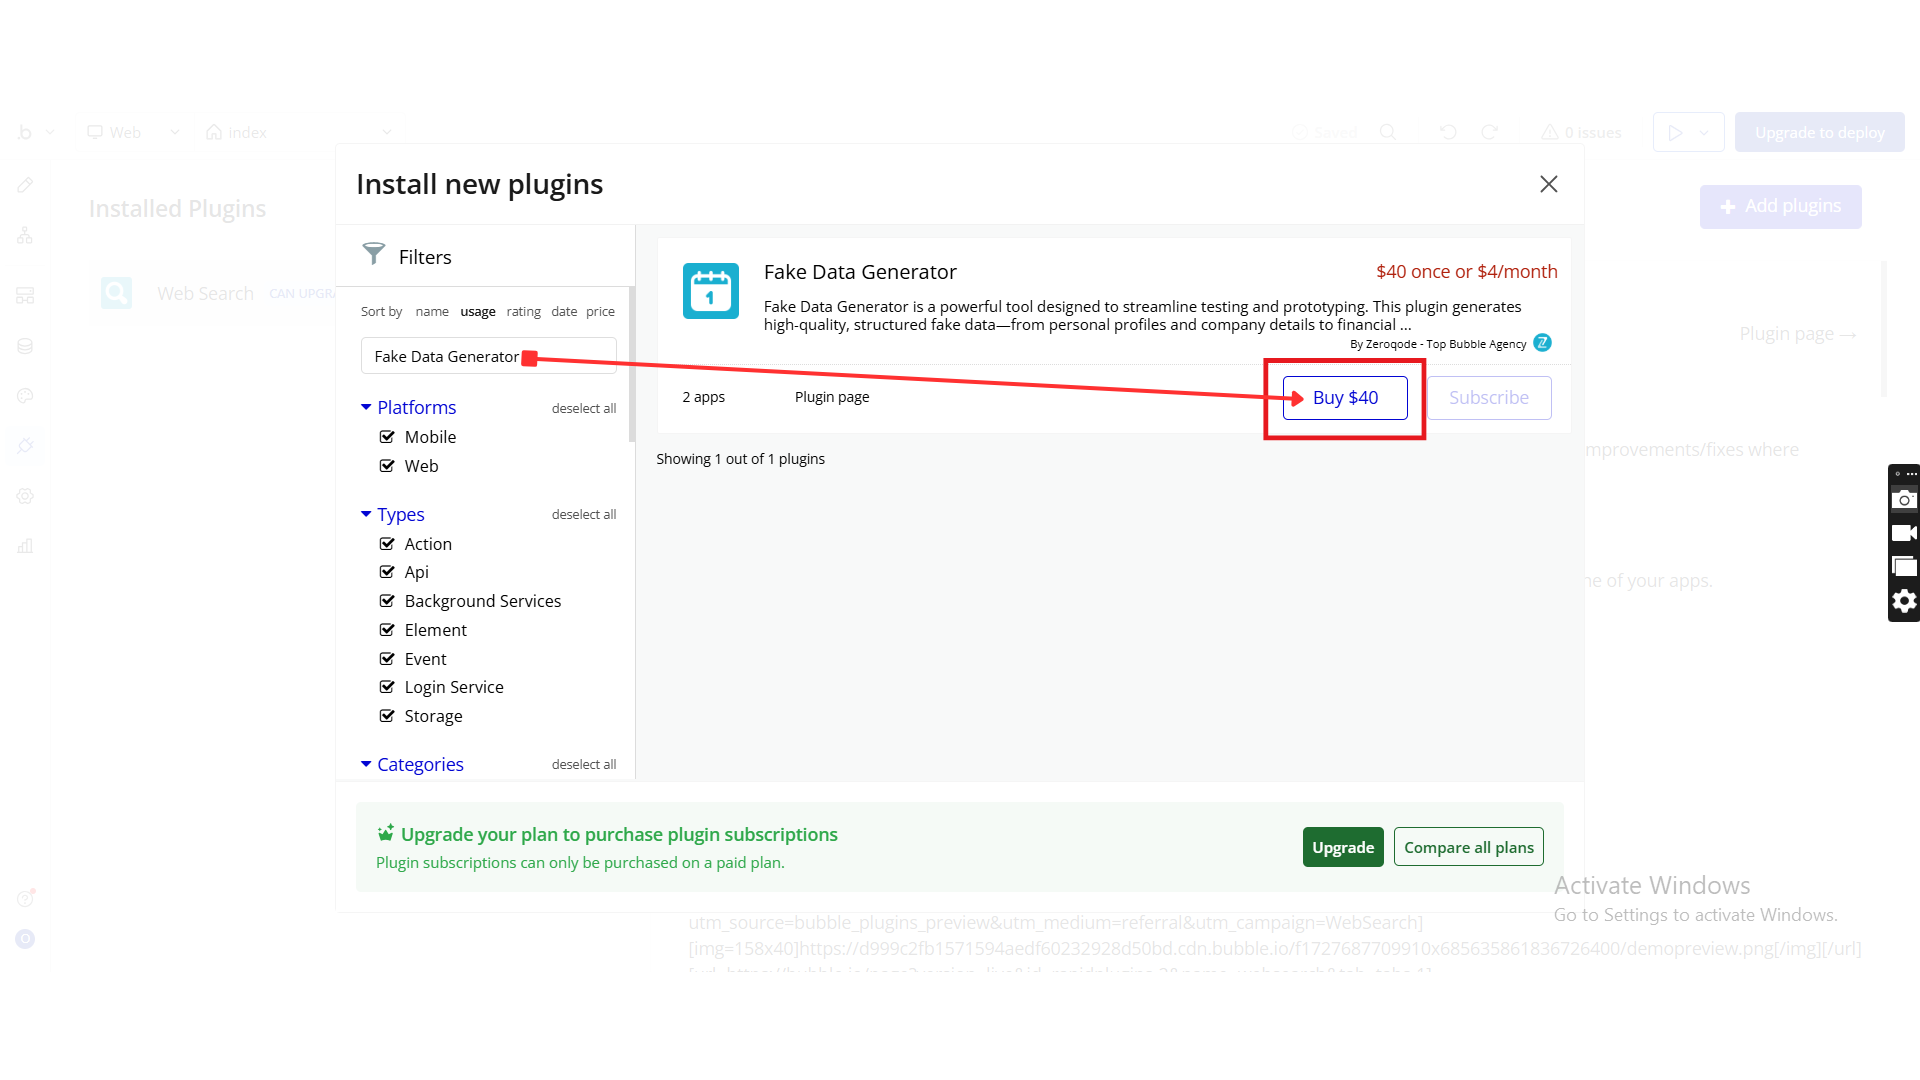
Task: Open the Plugin page link
Action: click(x=831, y=397)
